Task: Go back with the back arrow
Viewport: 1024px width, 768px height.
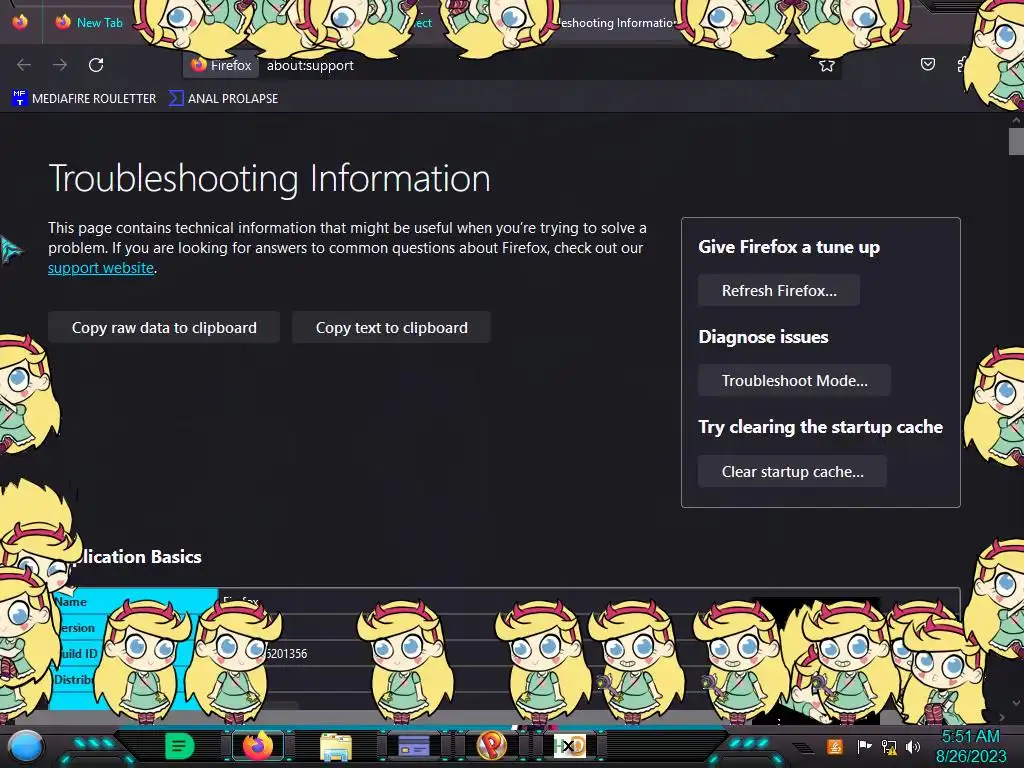Action: [x=24, y=65]
